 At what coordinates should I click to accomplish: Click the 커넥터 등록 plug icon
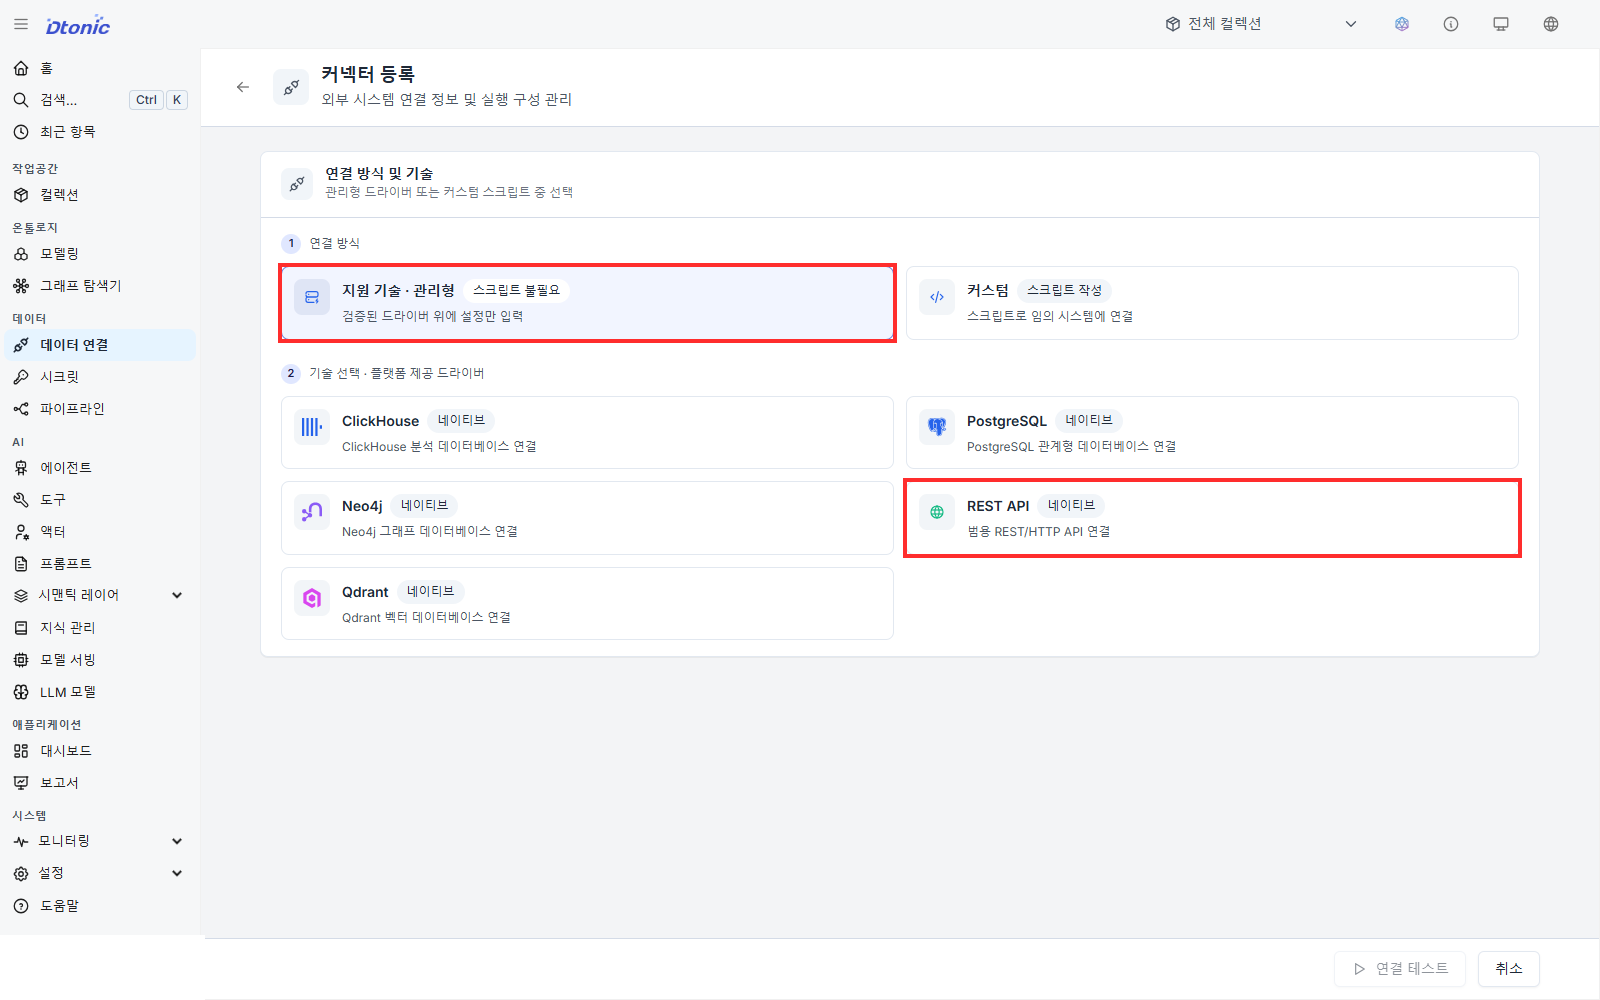[x=291, y=87]
